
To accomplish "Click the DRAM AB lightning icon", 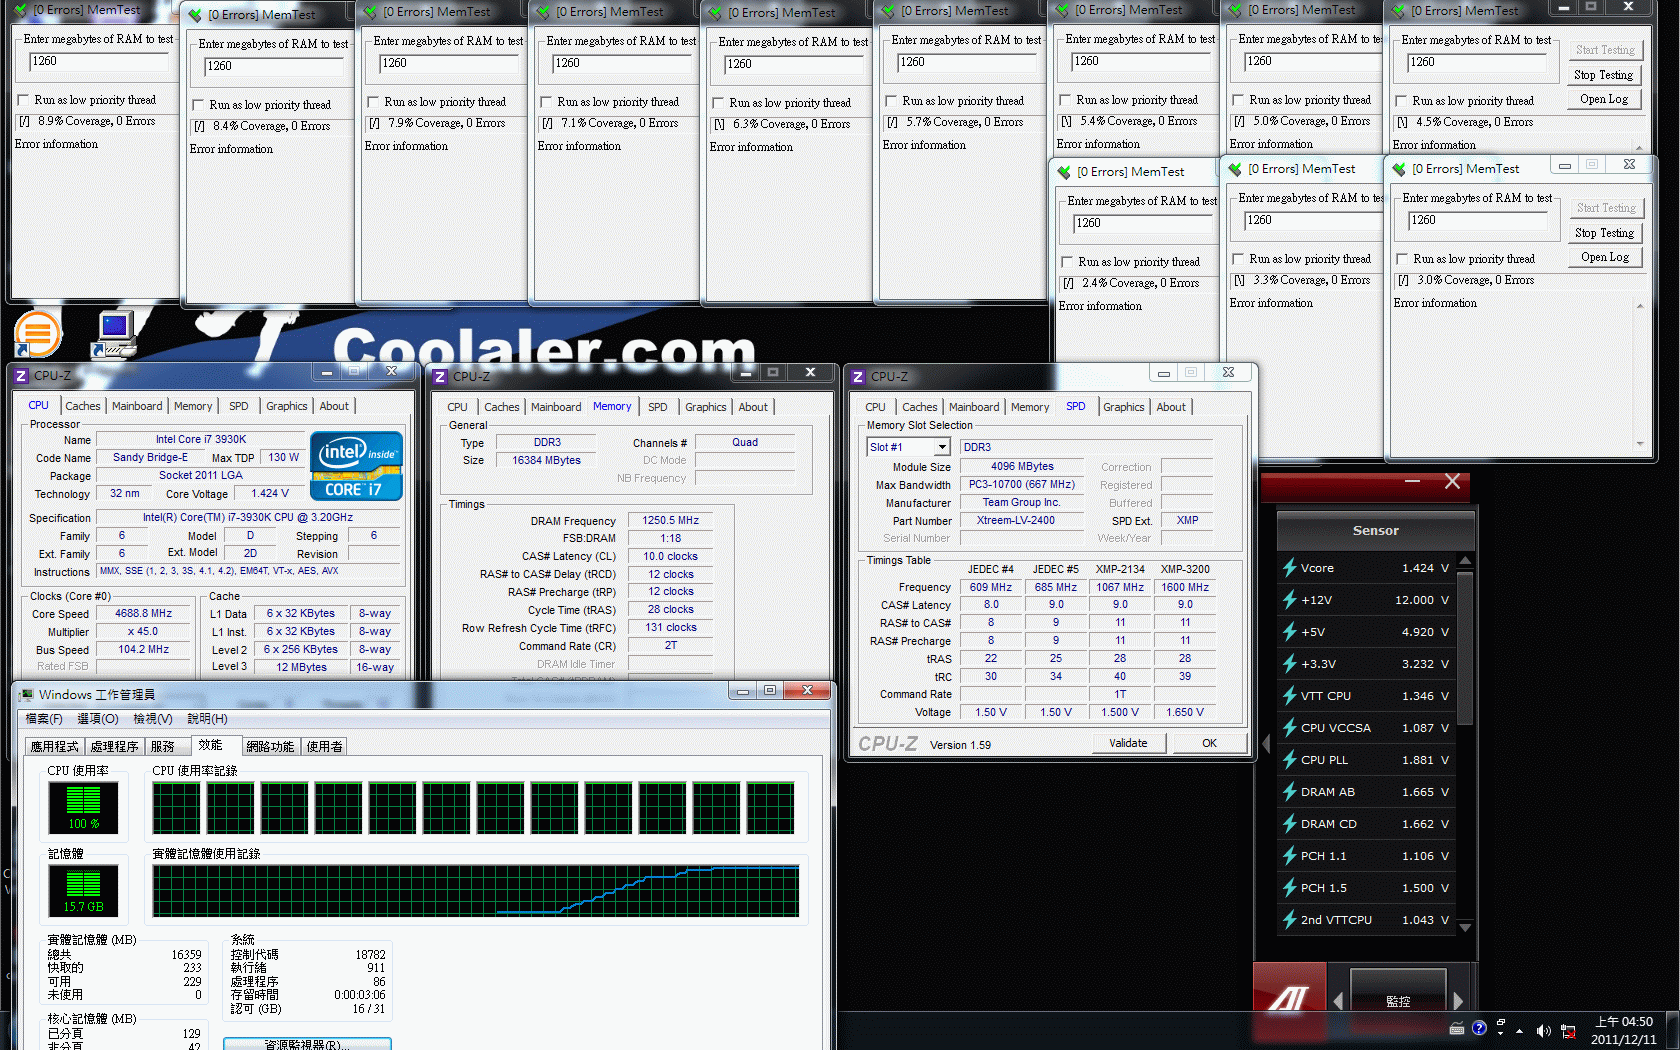I will [x=1290, y=792].
